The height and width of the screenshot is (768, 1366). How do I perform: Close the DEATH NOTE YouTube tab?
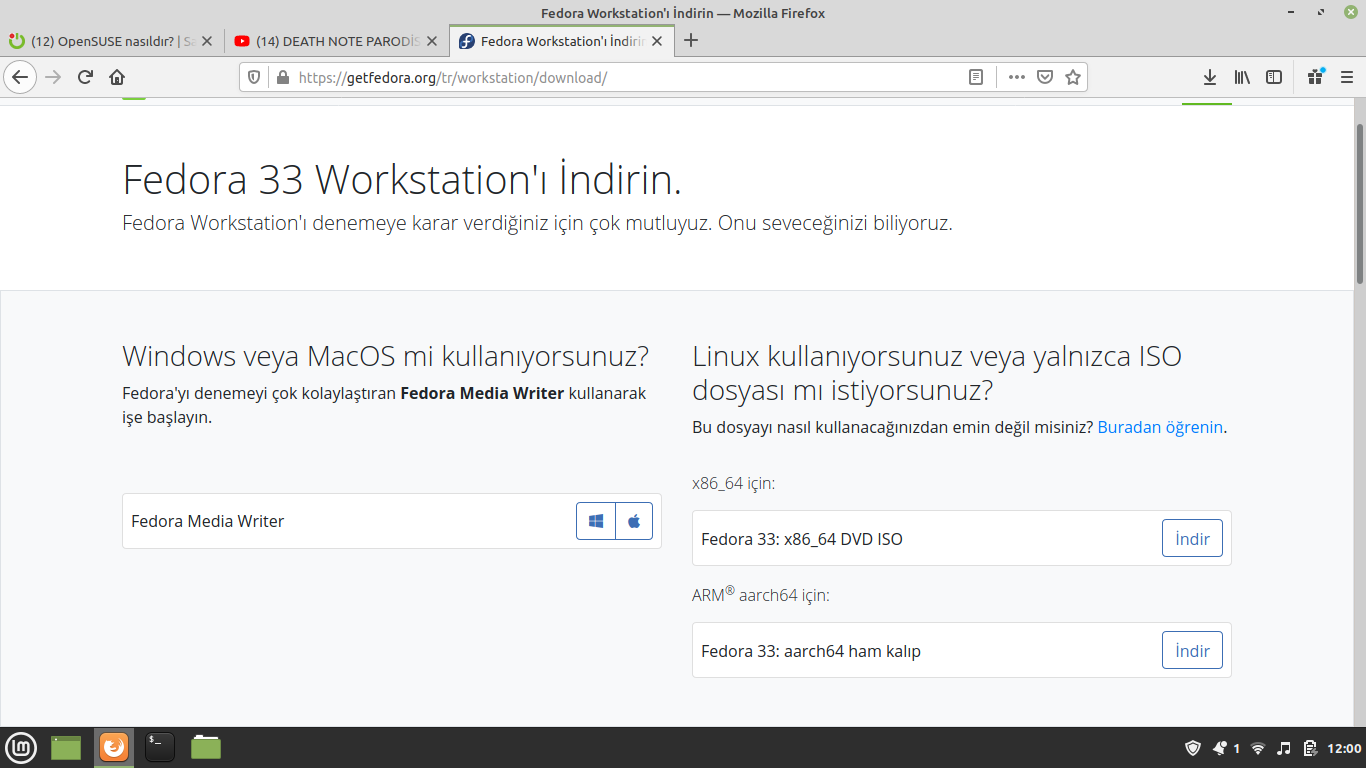(x=432, y=41)
